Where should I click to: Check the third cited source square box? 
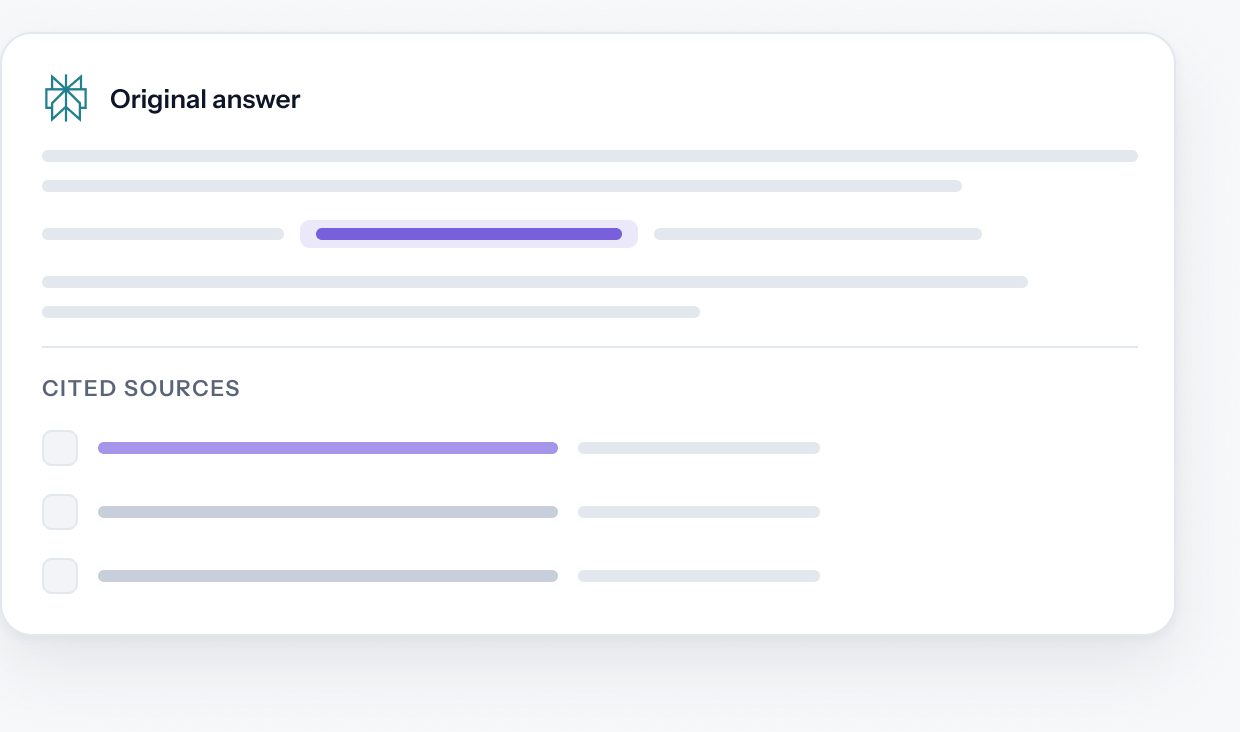click(60, 576)
